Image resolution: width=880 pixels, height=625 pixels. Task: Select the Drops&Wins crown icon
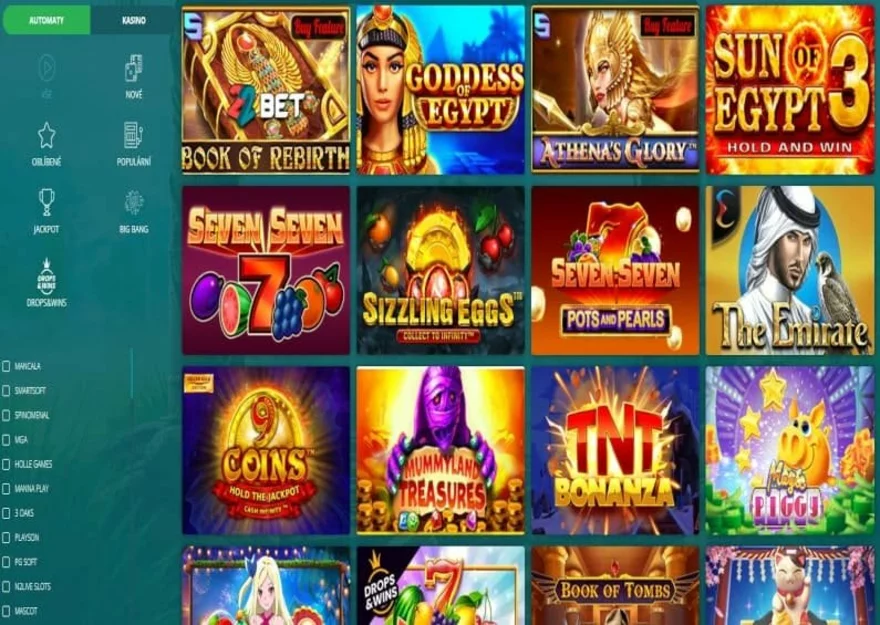46,277
